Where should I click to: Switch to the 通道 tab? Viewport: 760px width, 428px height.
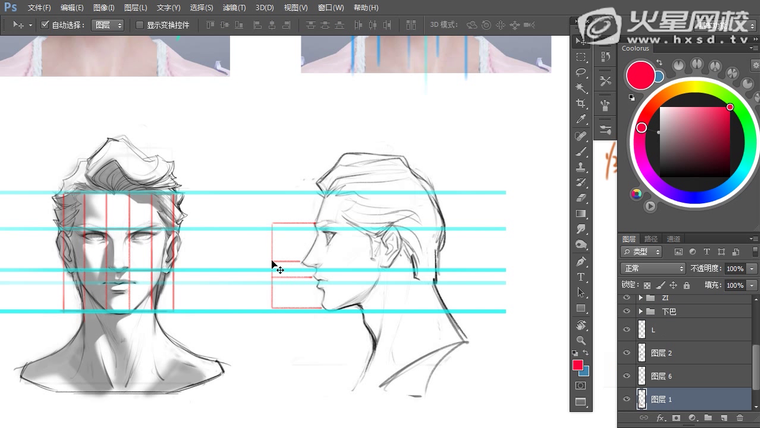point(673,239)
